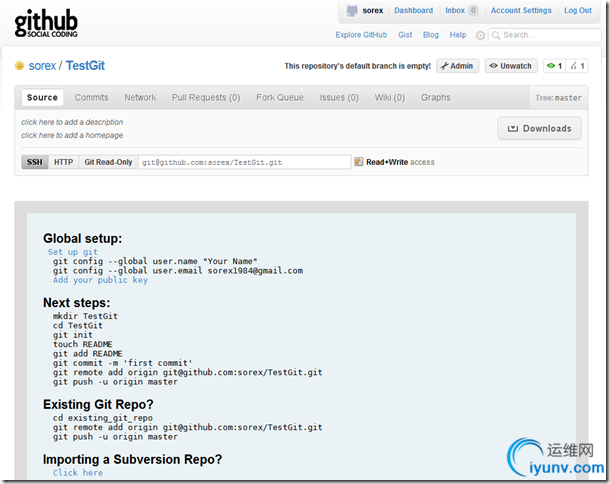Click 'click here to add a homepage'
This screenshot has width=610, height=484.
point(72,135)
